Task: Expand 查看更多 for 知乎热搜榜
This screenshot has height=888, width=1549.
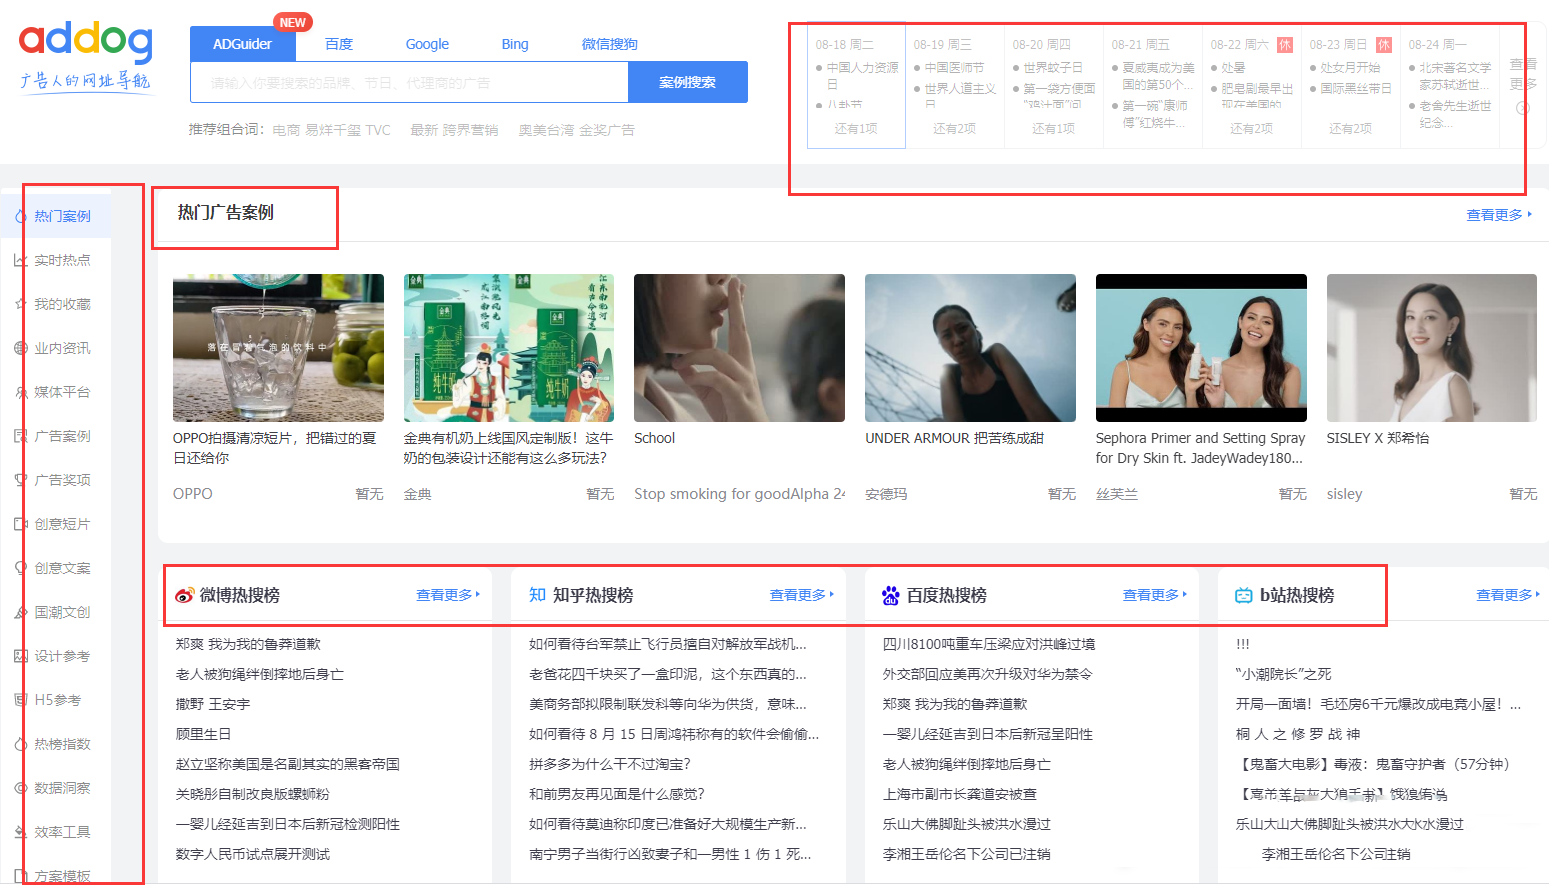Action: click(x=801, y=595)
